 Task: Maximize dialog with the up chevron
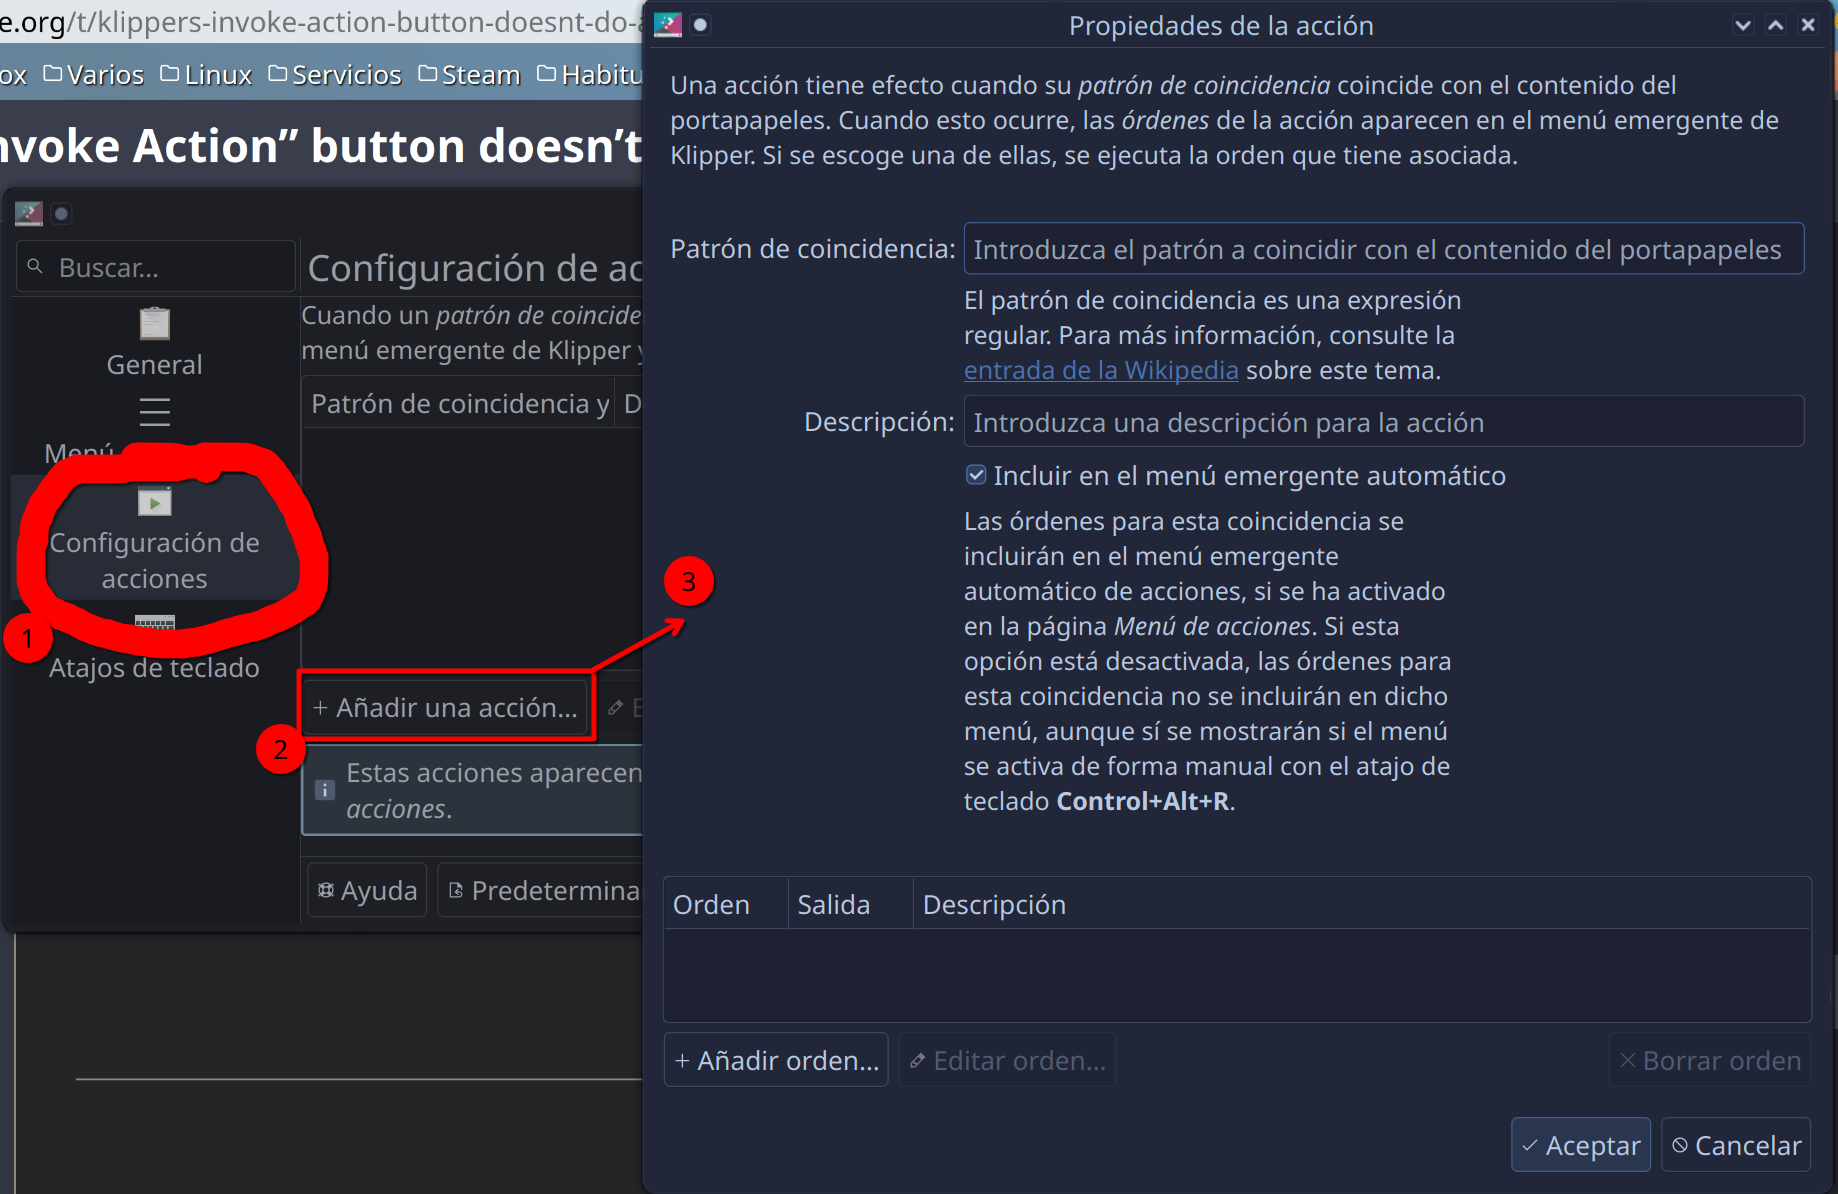pos(1776,25)
